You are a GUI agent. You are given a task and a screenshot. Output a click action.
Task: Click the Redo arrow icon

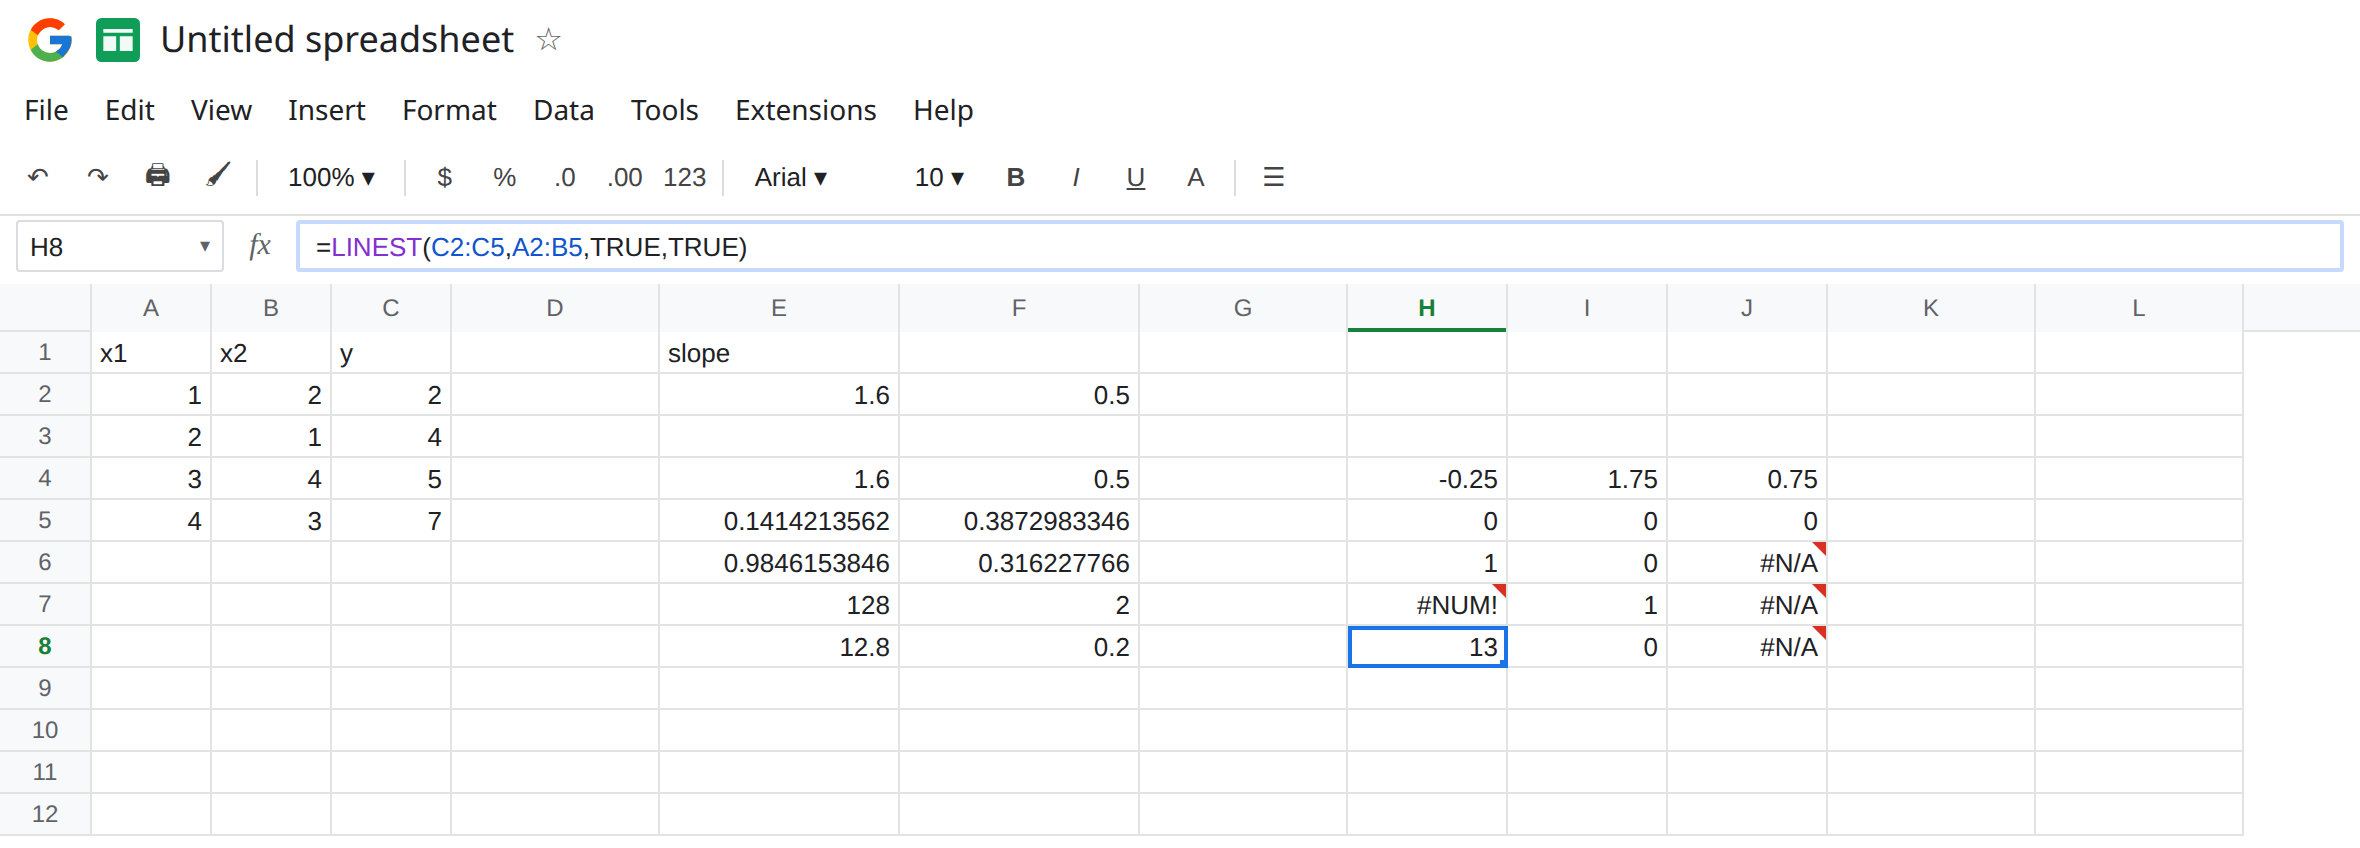click(x=98, y=177)
